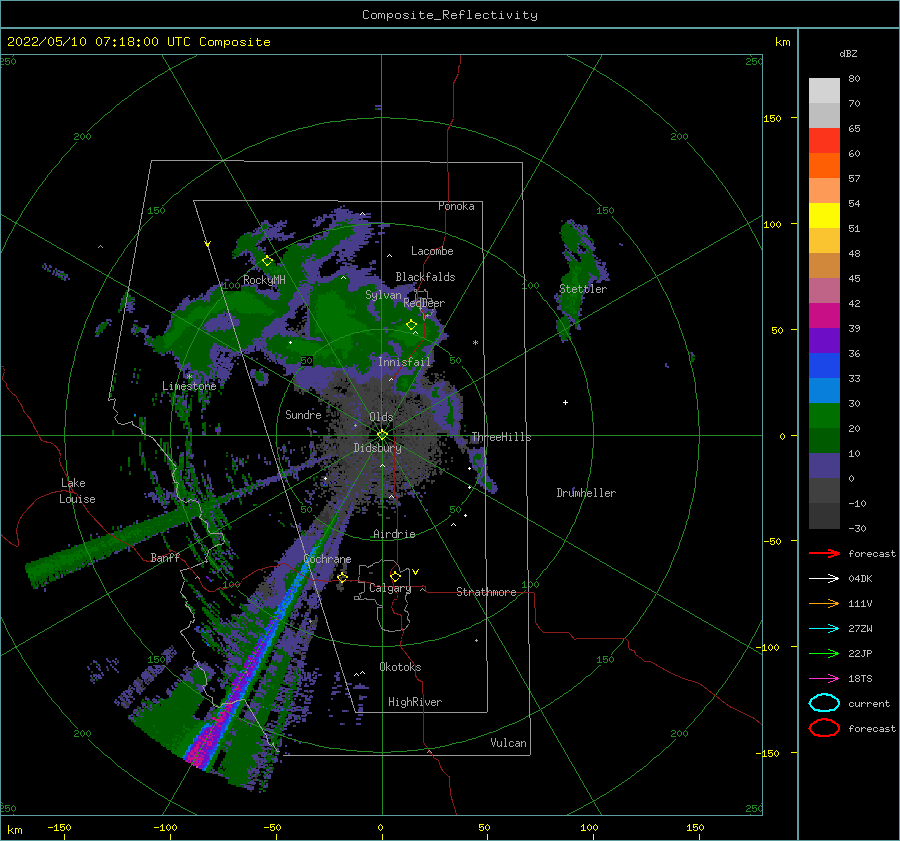Click the Strathmore label

click(486, 592)
